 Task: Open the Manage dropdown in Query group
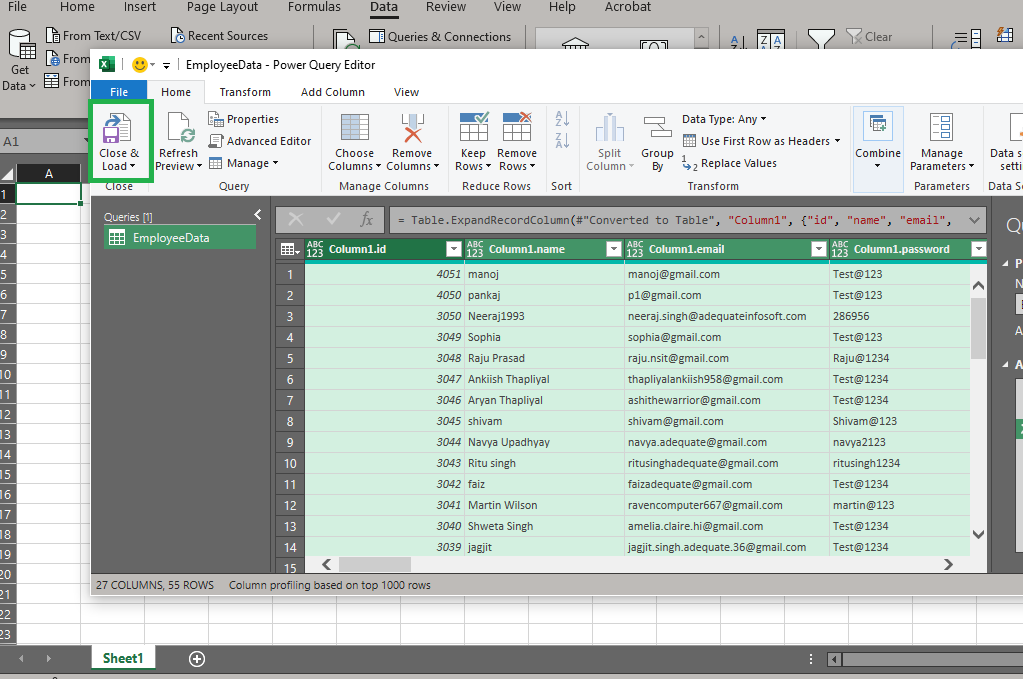[x=244, y=163]
